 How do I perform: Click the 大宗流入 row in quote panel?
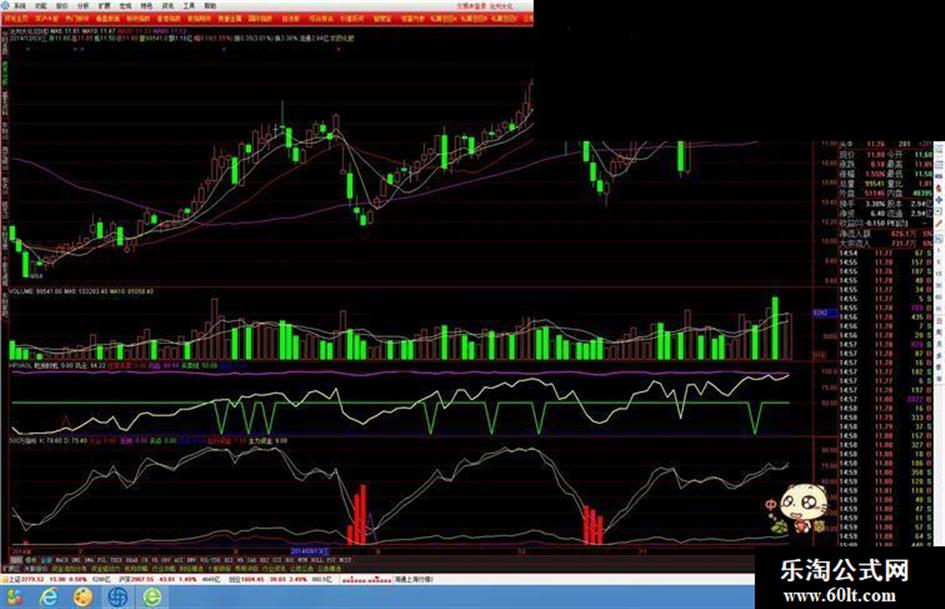886,244
